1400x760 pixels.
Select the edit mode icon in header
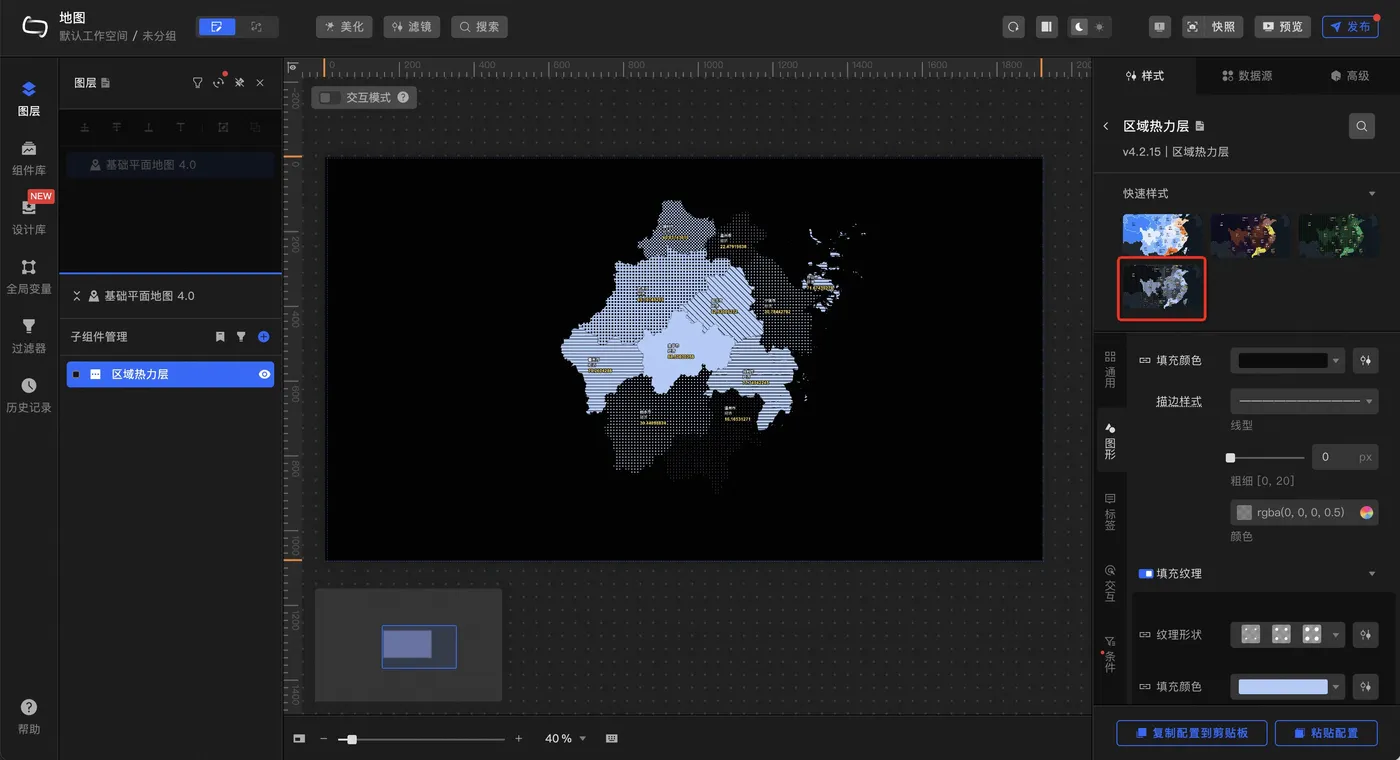click(217, 27)
